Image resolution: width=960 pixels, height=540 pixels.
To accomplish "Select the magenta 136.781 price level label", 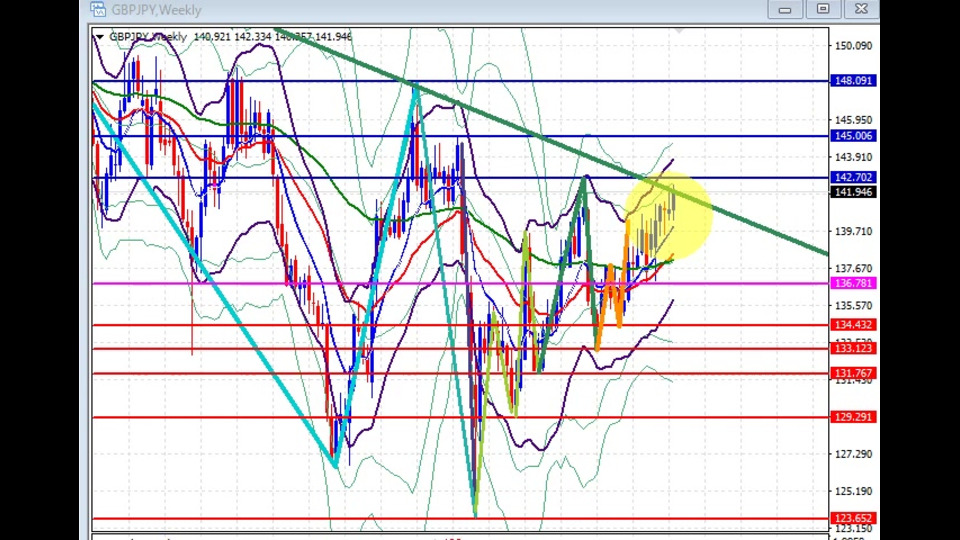I will pyautogui.click(x=853, y=283).
